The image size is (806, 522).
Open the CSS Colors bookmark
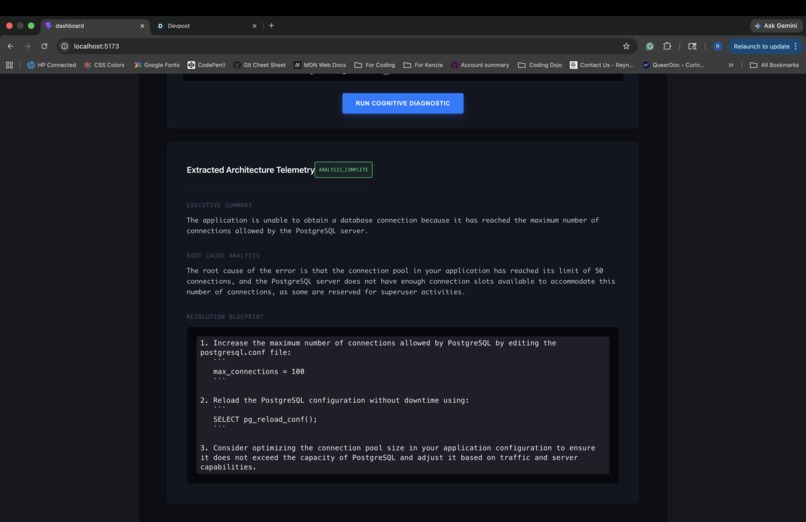tap(104, 65)
